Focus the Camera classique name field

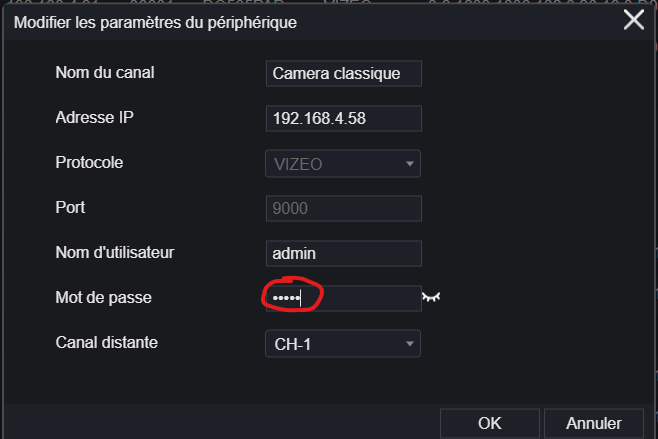point(344,73)
